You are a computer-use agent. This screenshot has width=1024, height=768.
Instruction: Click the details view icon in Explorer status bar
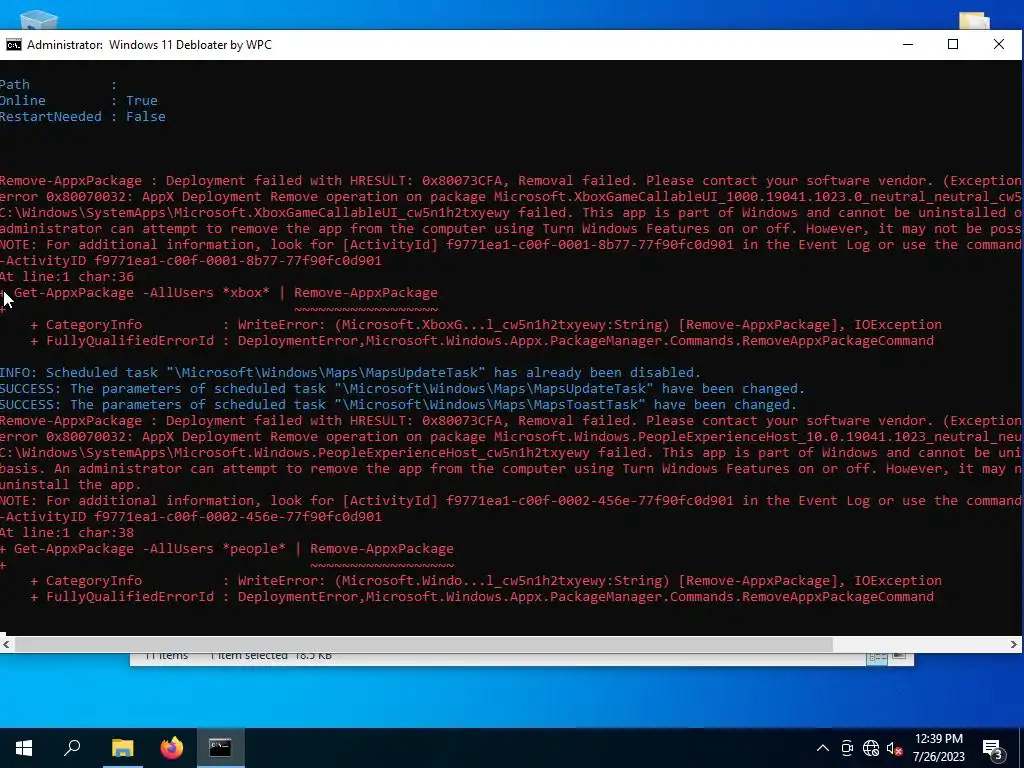coord(877,658)
